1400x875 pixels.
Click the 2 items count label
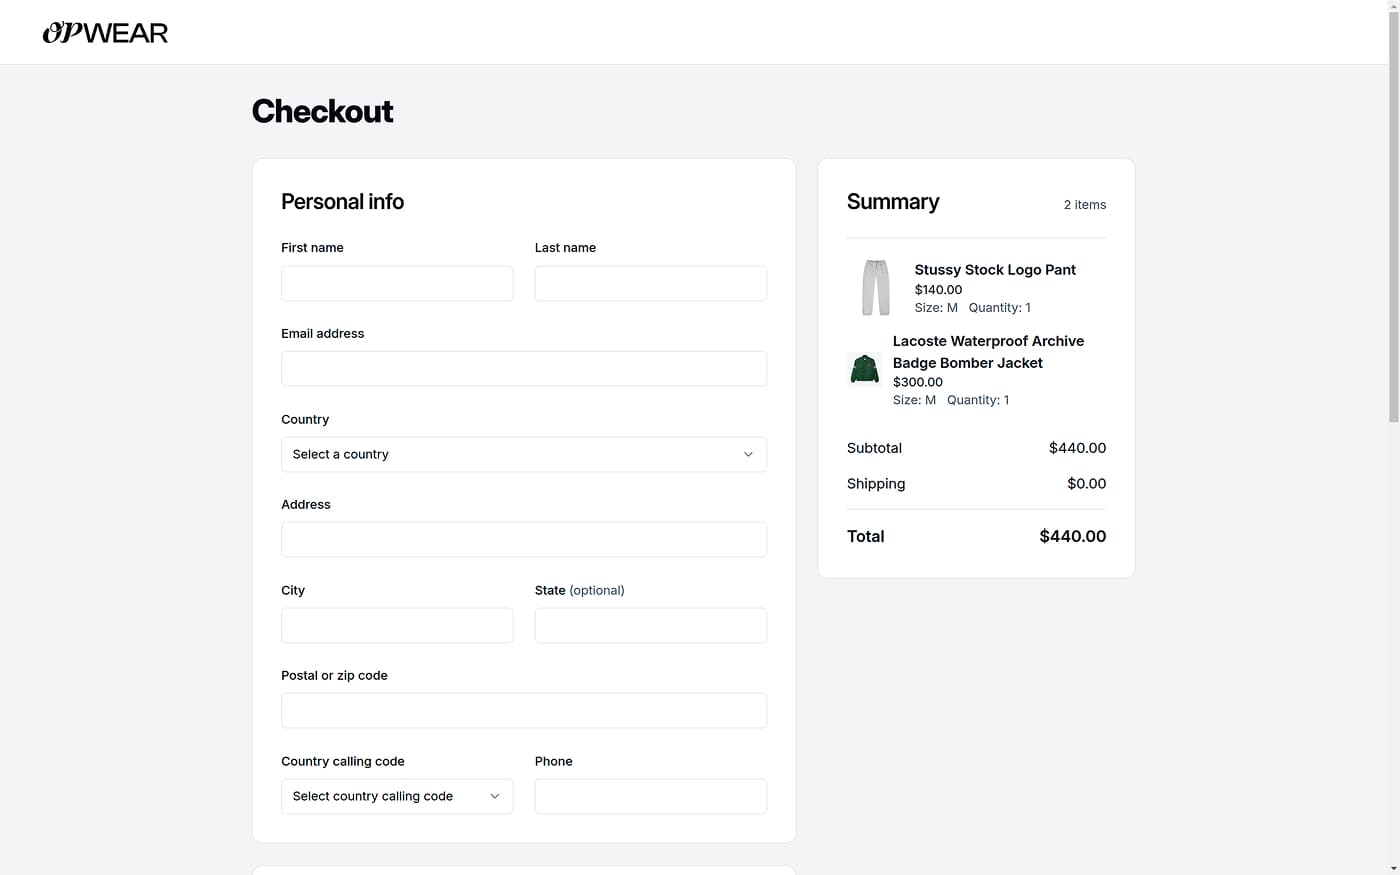click(x=1085, y=205)
